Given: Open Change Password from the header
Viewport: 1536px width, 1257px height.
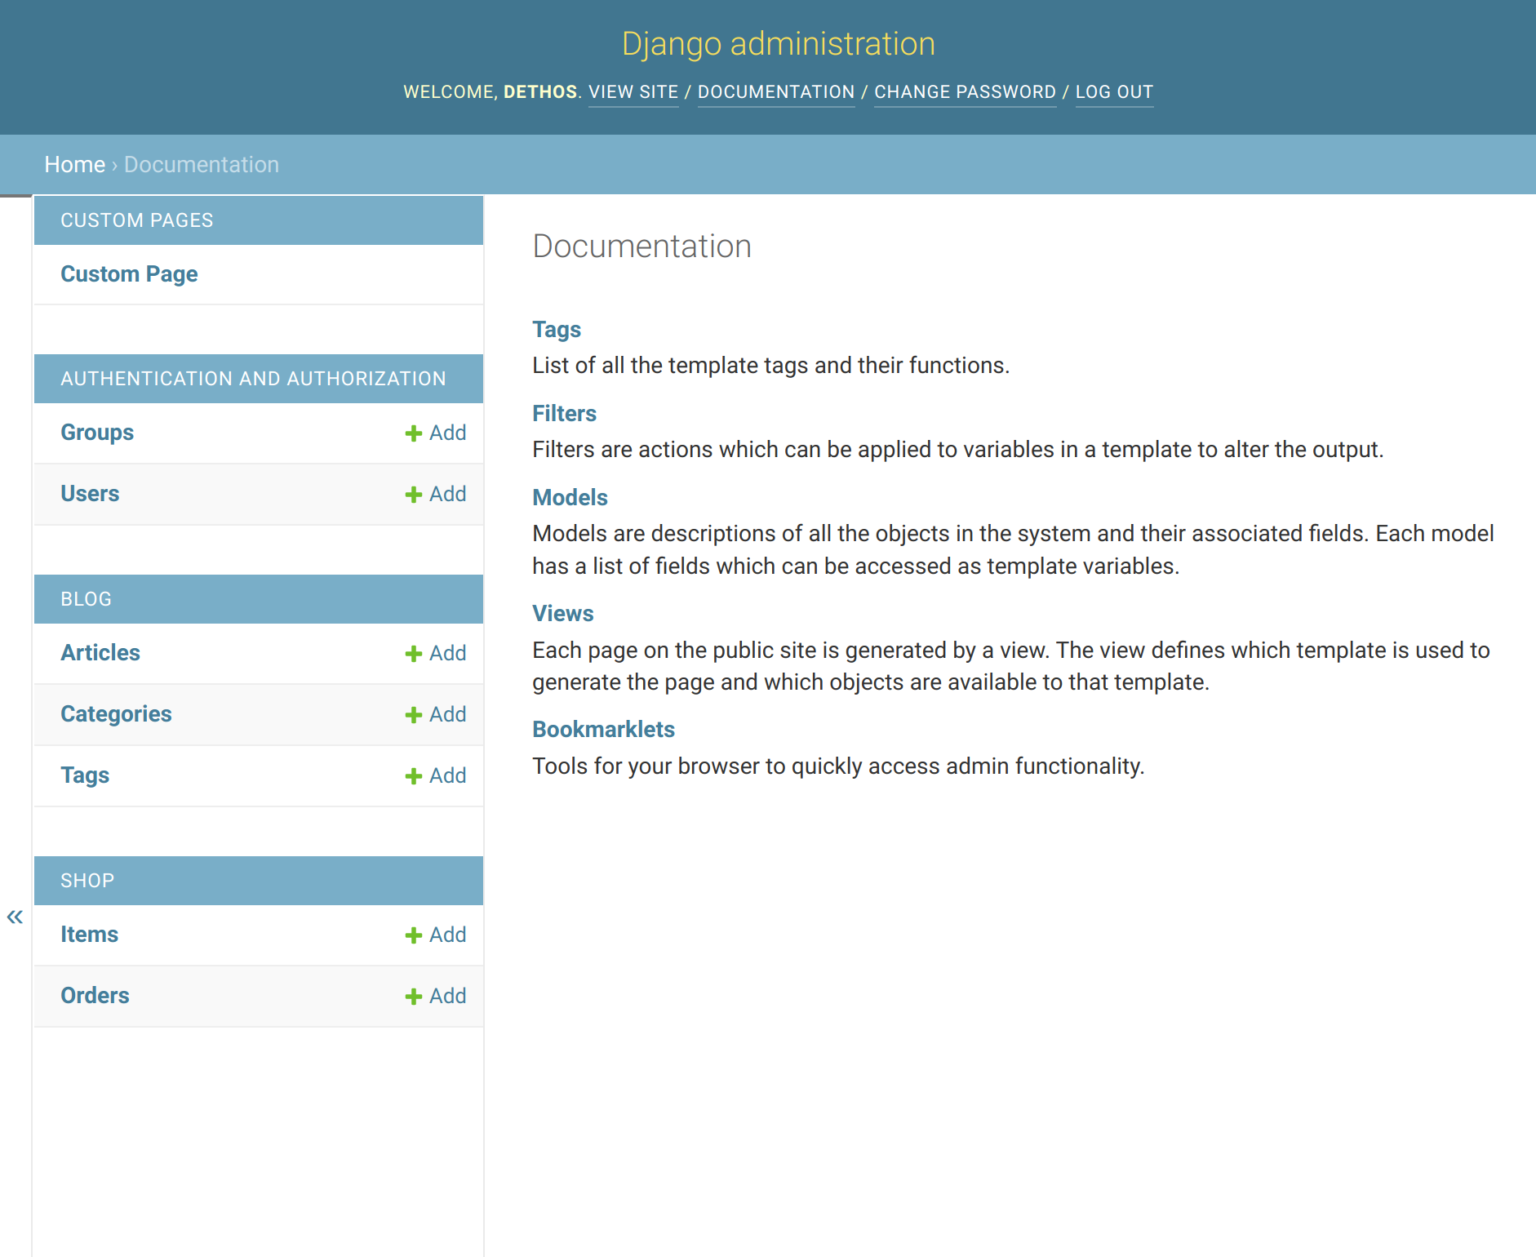Looking at the screenshot, I should point(964,92).
